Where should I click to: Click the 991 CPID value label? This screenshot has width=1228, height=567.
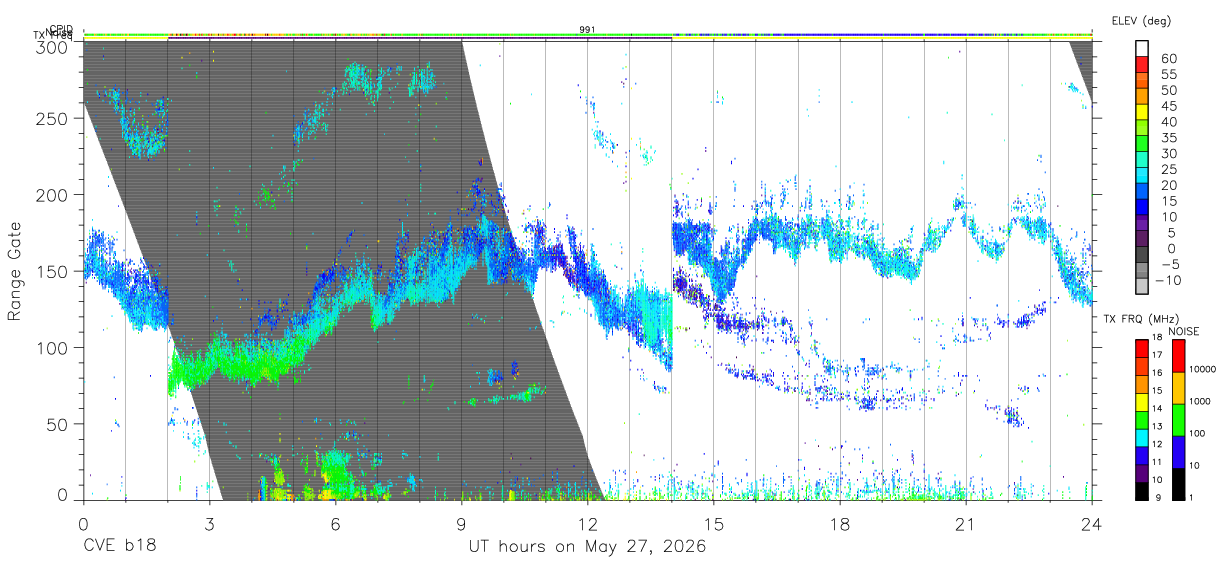[588, 30]
